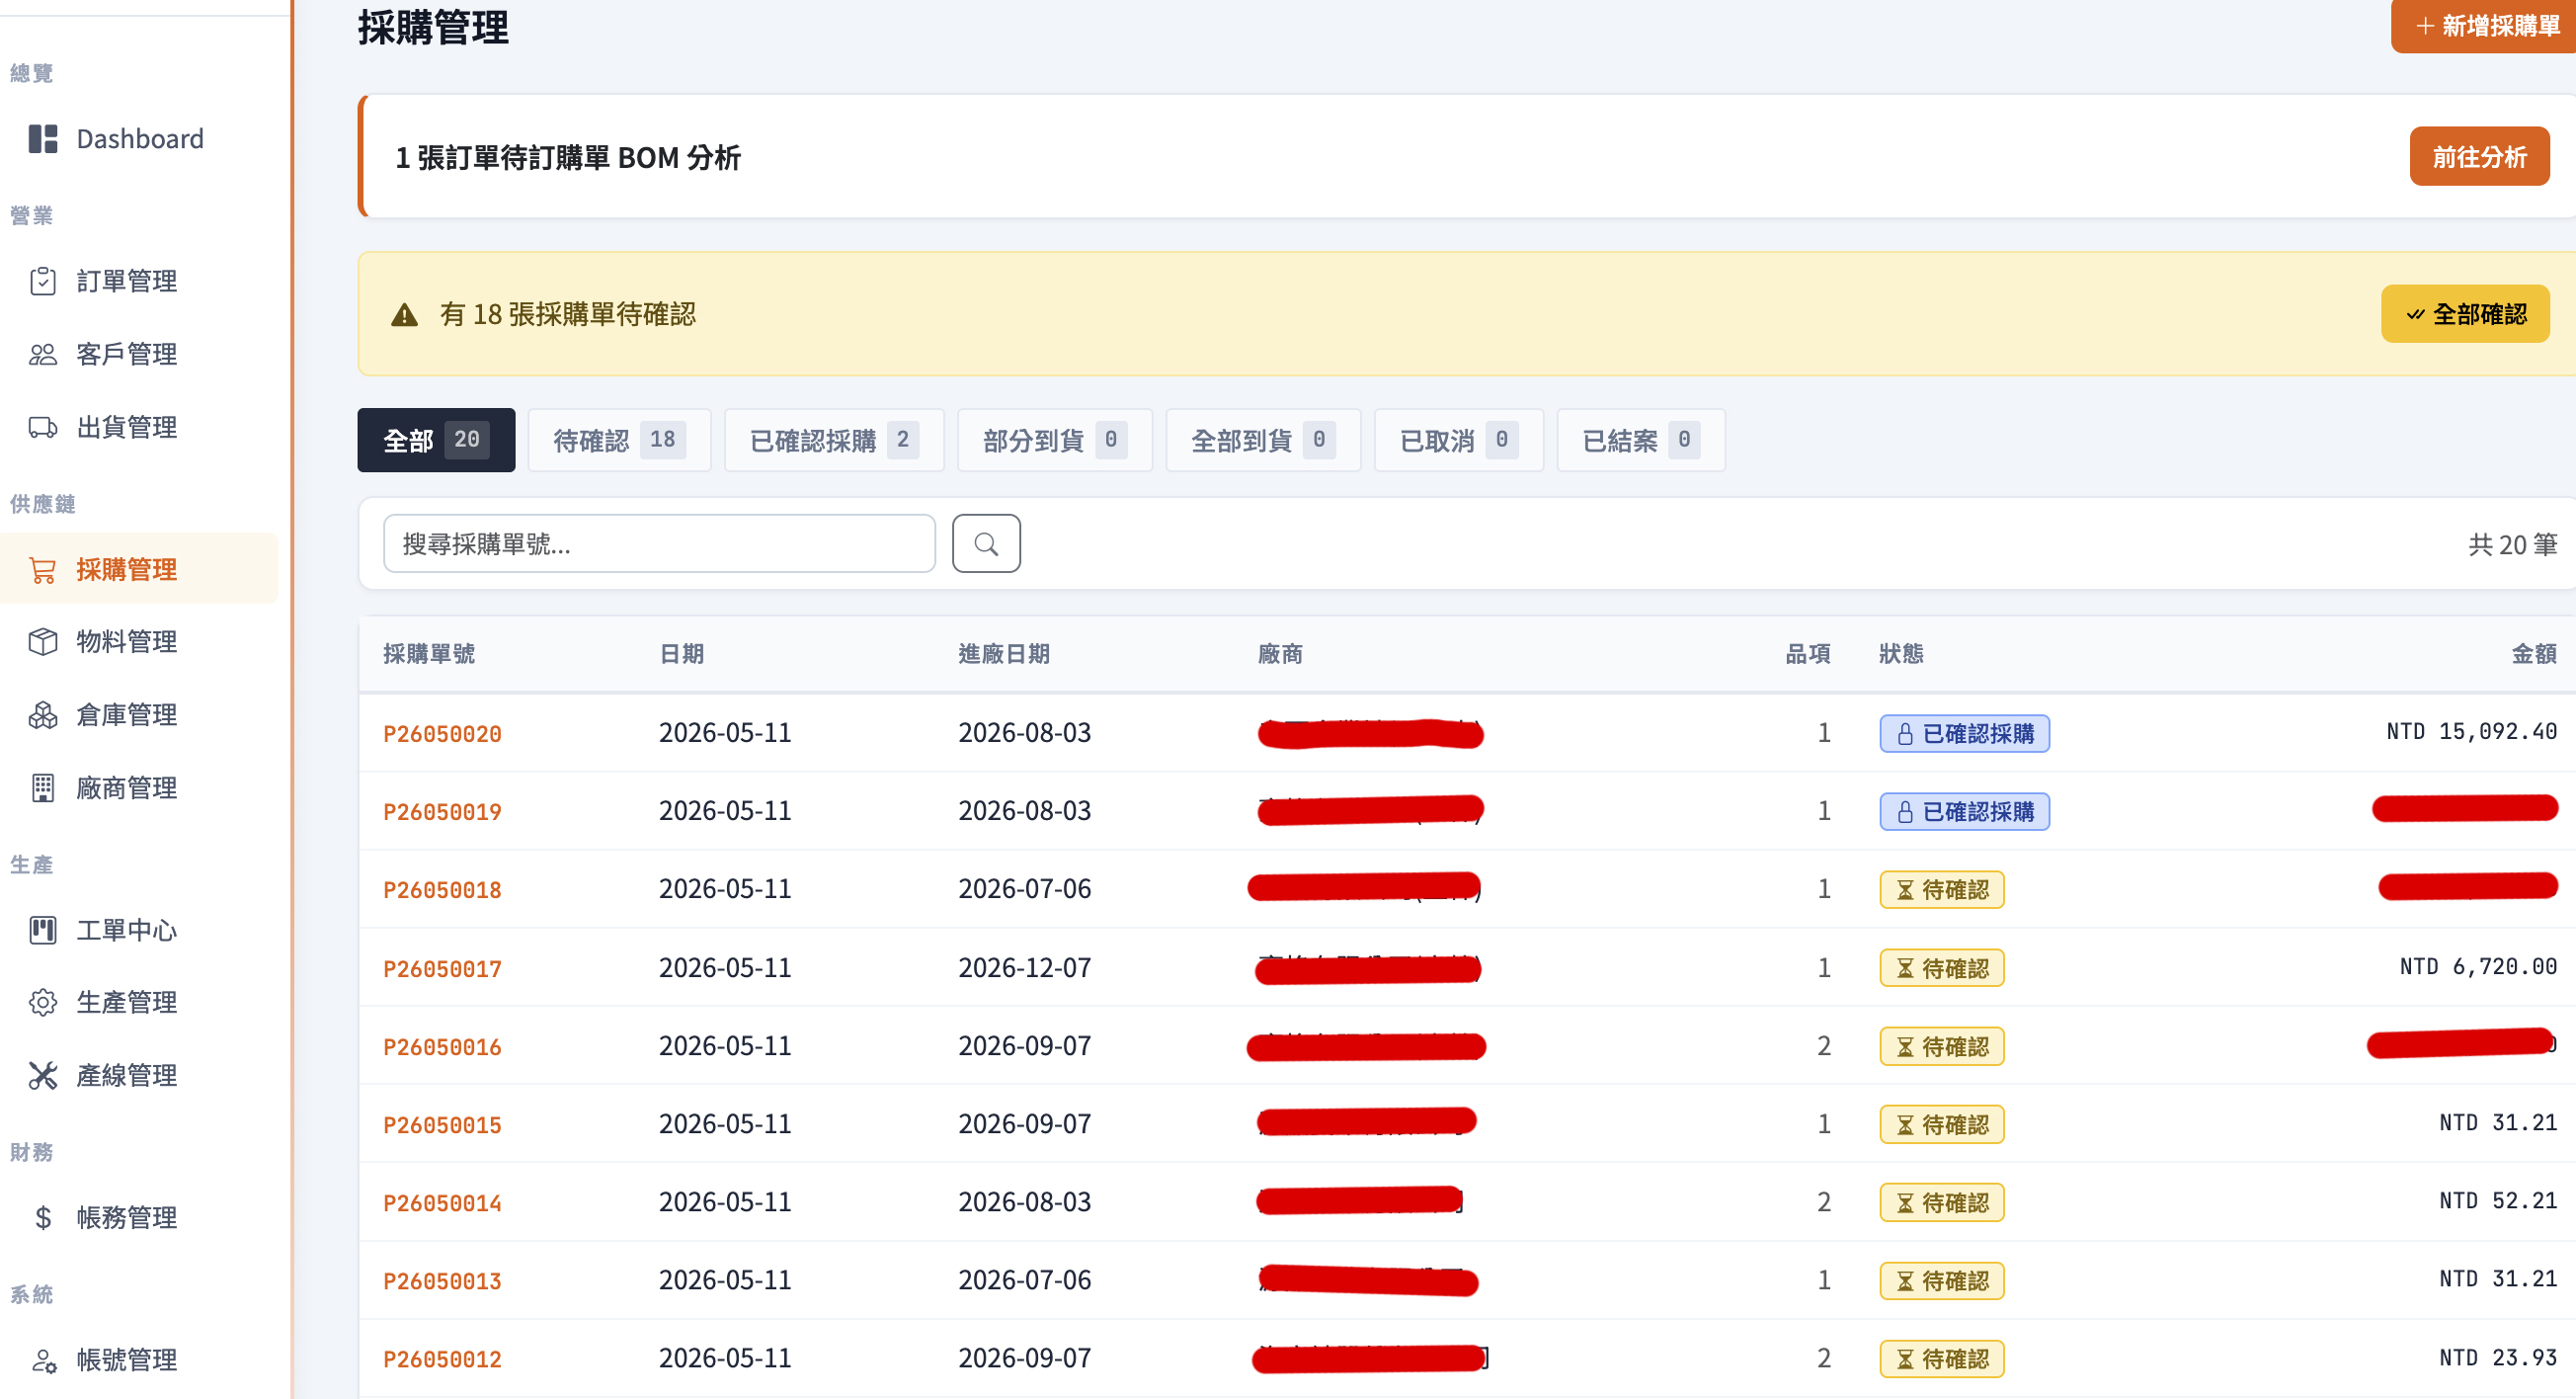Click amount NTD 15,092.40
This screenshot has width=2576, height=1399.
tap(2471, 732)
